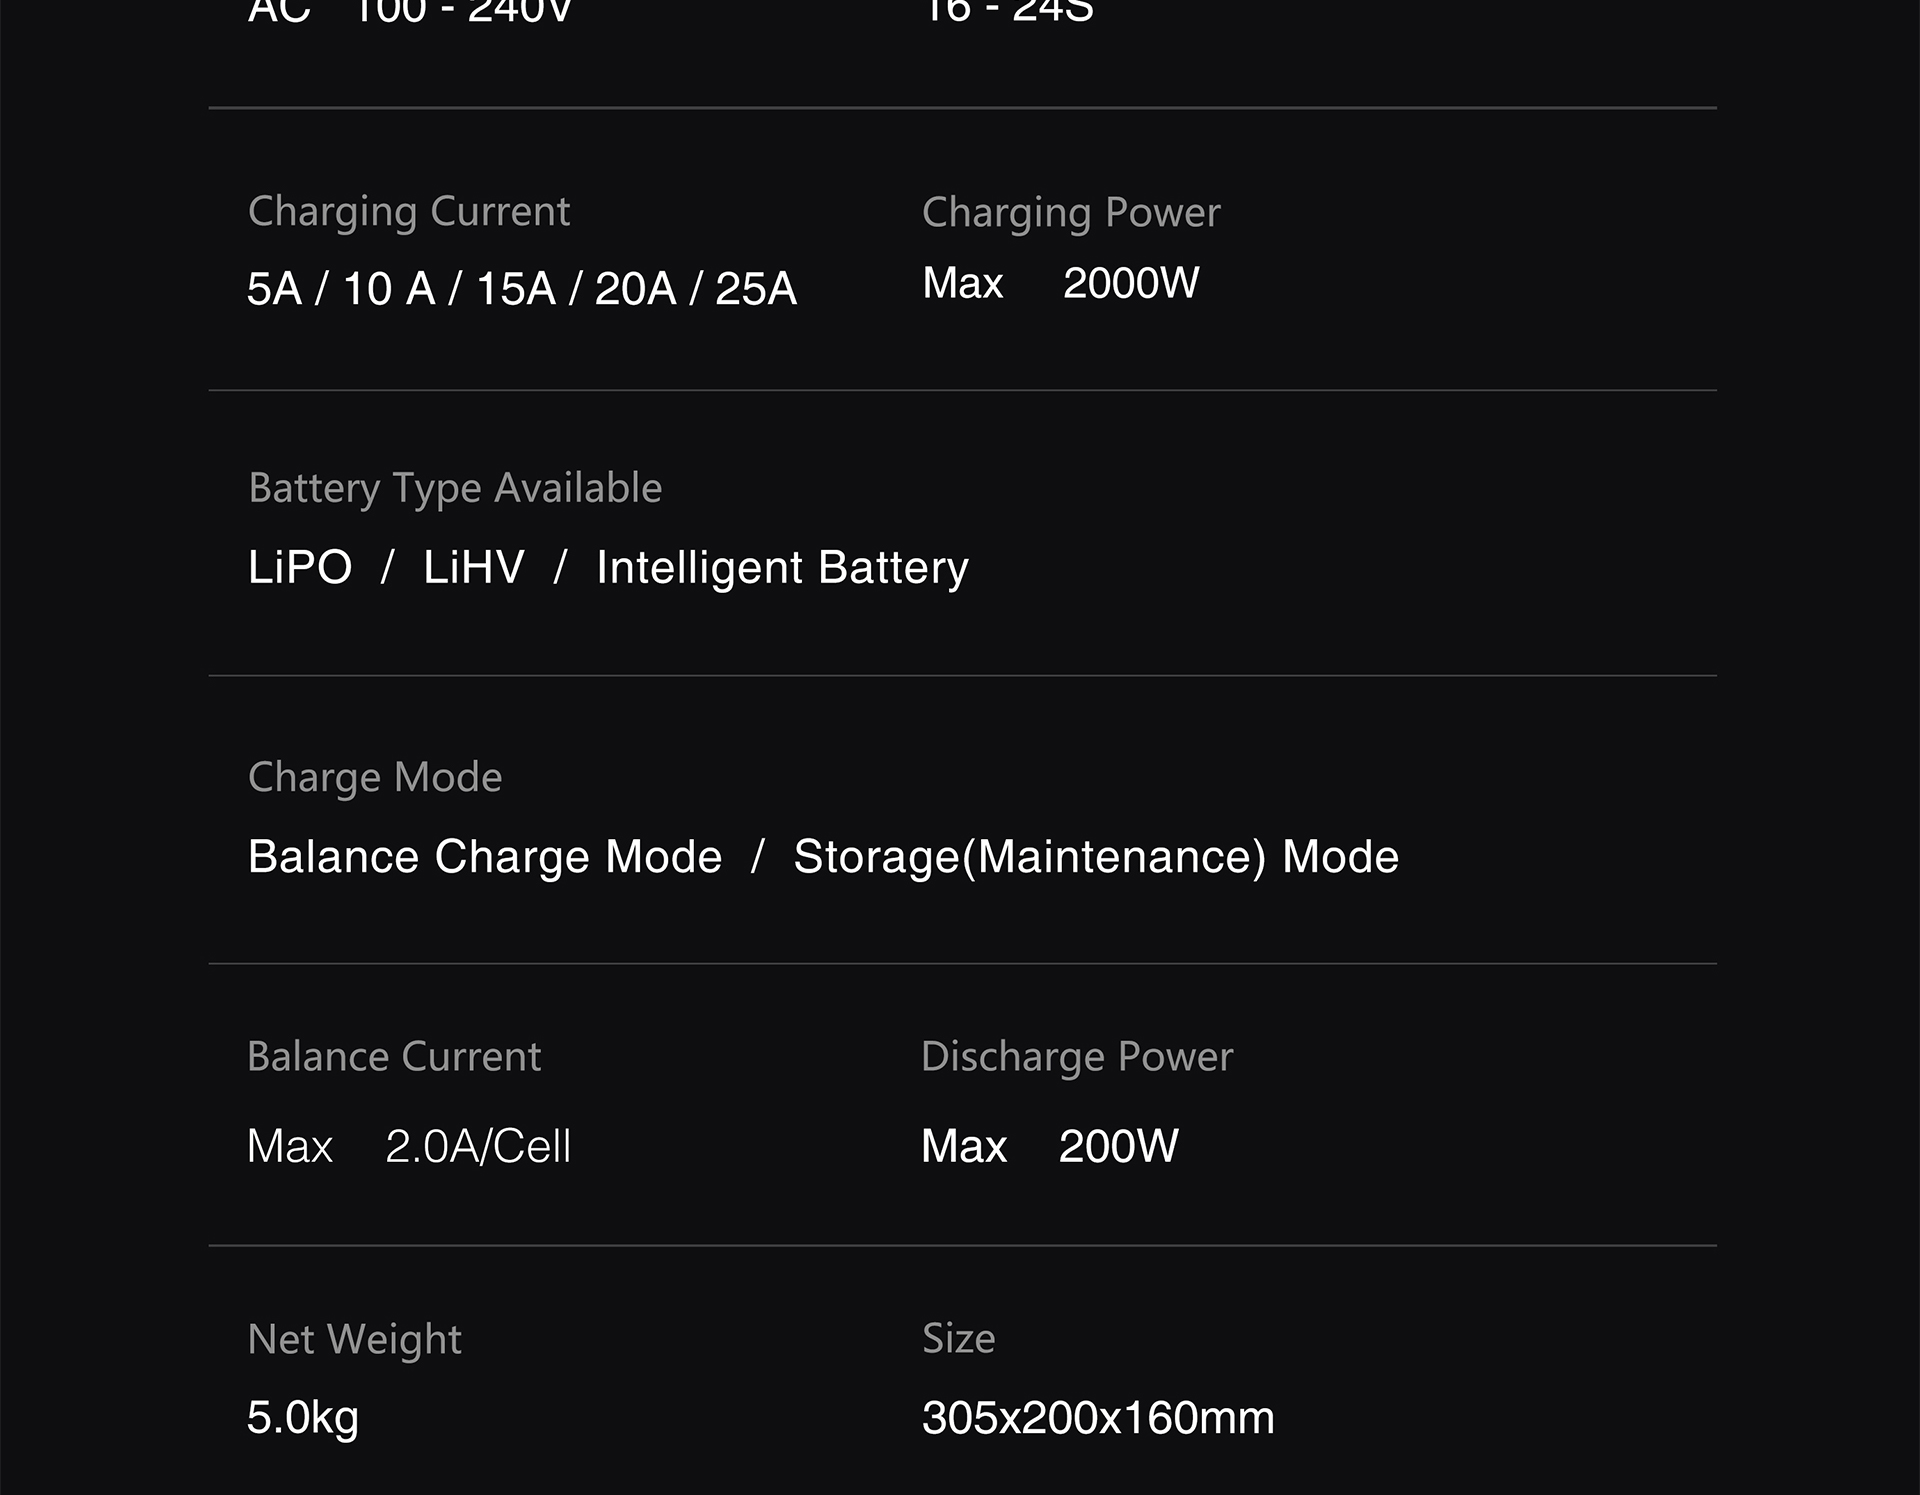1920x1495 pixels.
Task: Click the Balance Current heading
Action: coord(393,1057)
